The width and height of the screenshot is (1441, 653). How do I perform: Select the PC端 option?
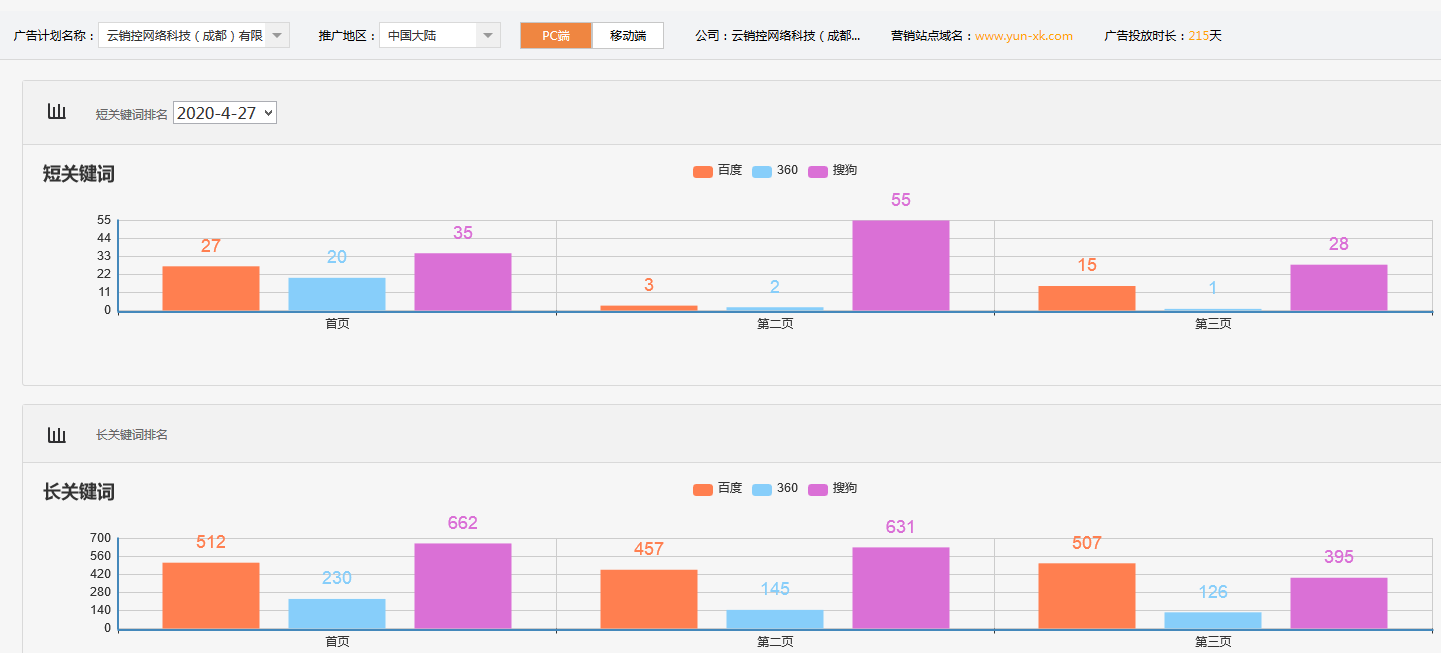point(556,34)
